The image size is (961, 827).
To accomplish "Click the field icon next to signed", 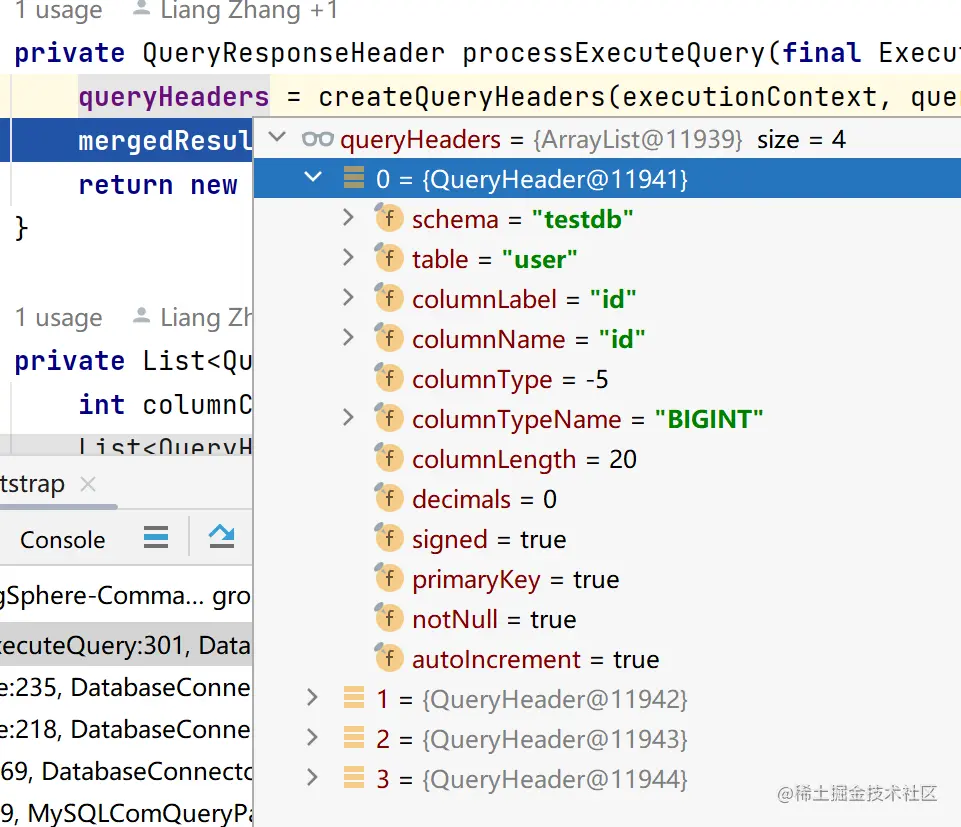I will 389,539.
